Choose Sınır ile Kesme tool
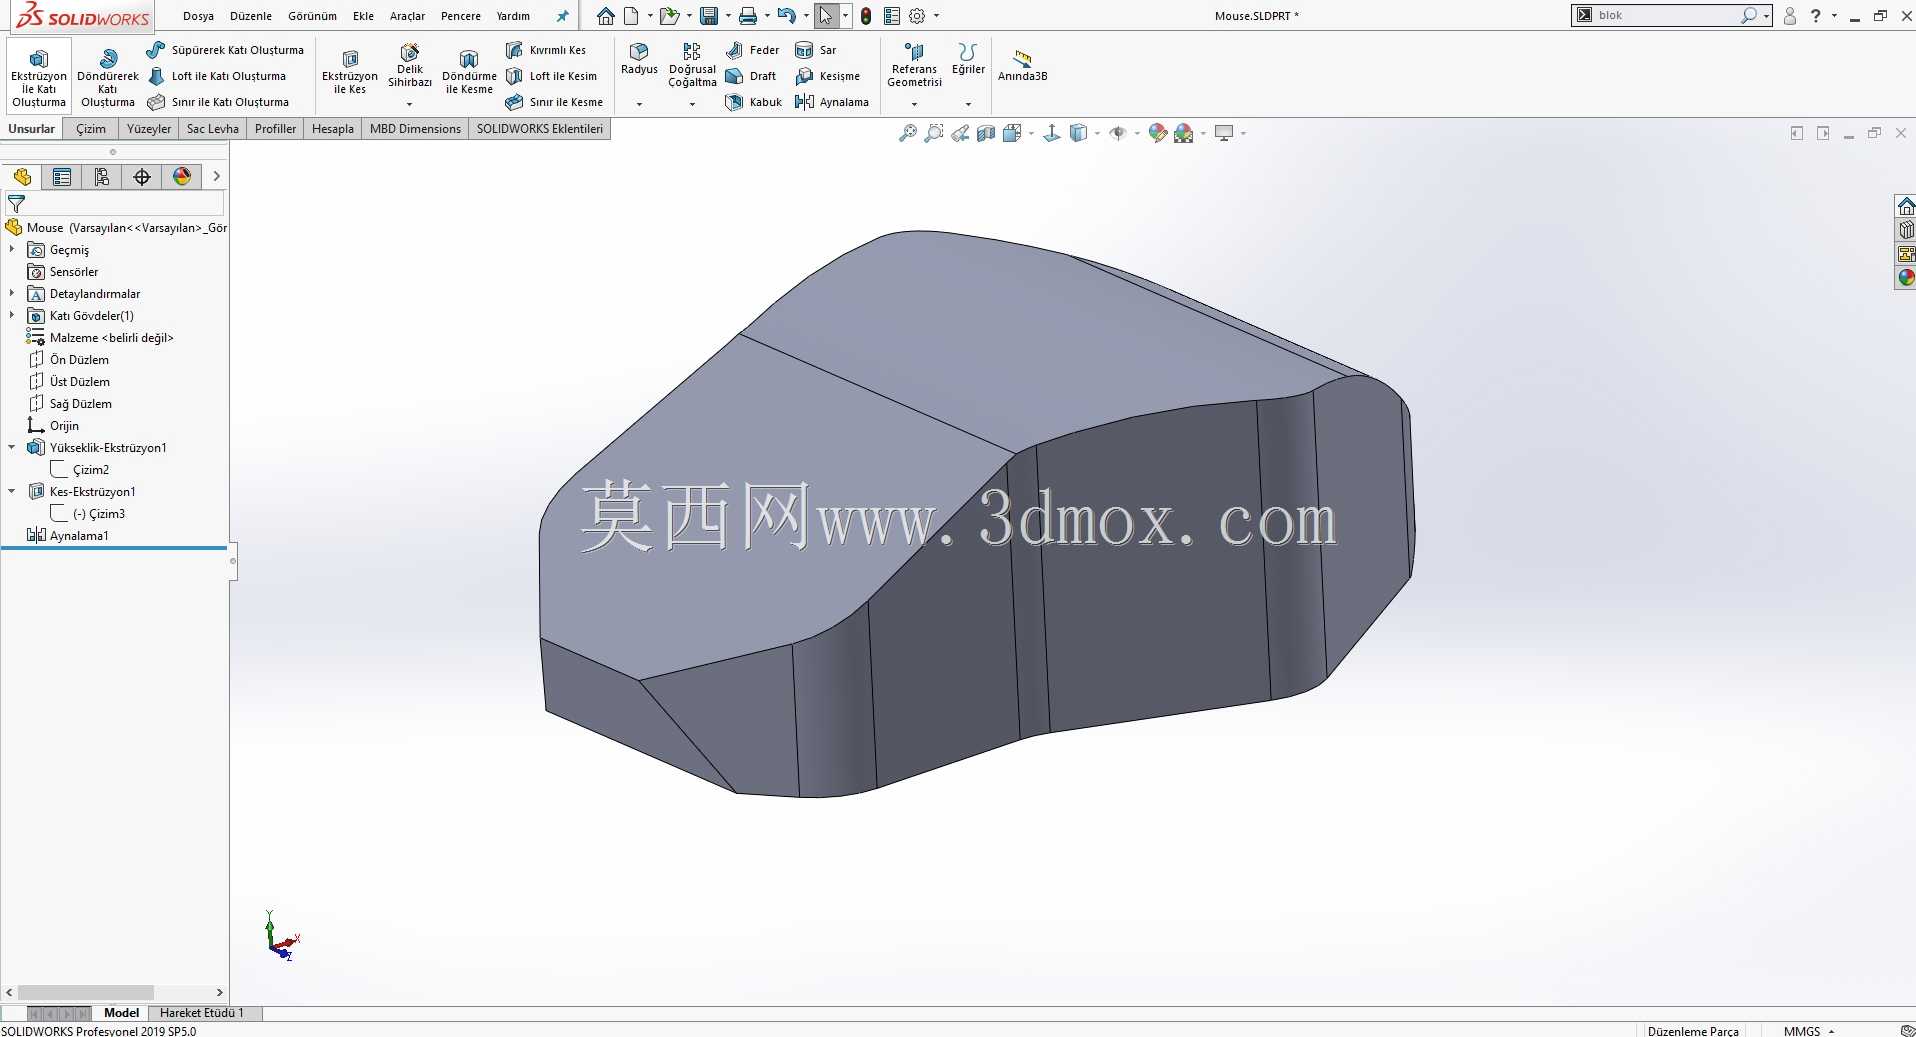The height and width of the screenshot is (1037, 1916). tap(553, 102)
